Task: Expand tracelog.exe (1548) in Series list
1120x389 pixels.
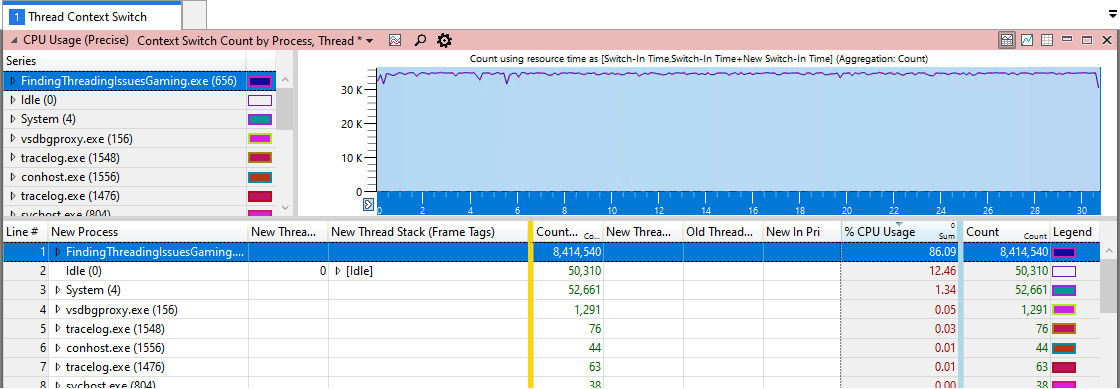Action: [12, 158]
